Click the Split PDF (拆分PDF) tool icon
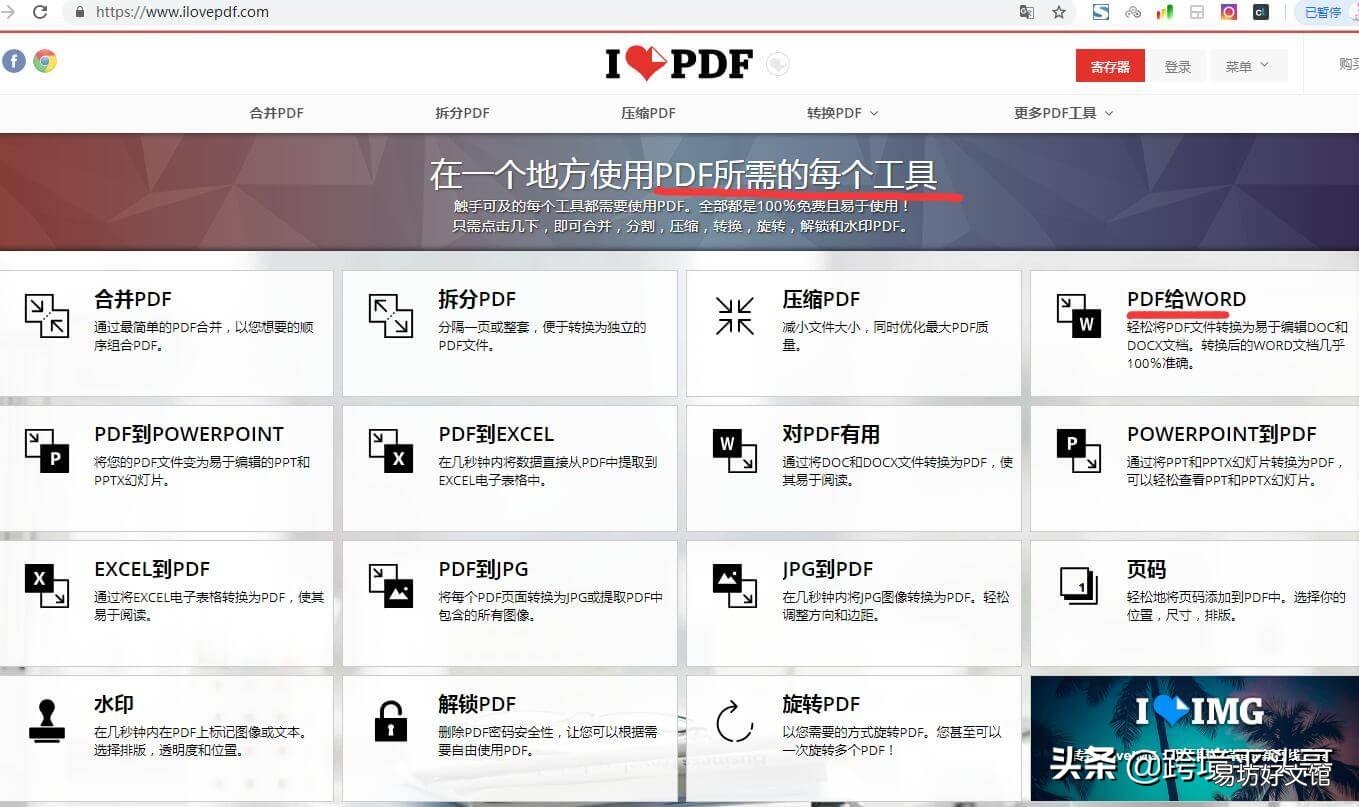The height and width of the screenshot is (807, 1359). [391, 315]
